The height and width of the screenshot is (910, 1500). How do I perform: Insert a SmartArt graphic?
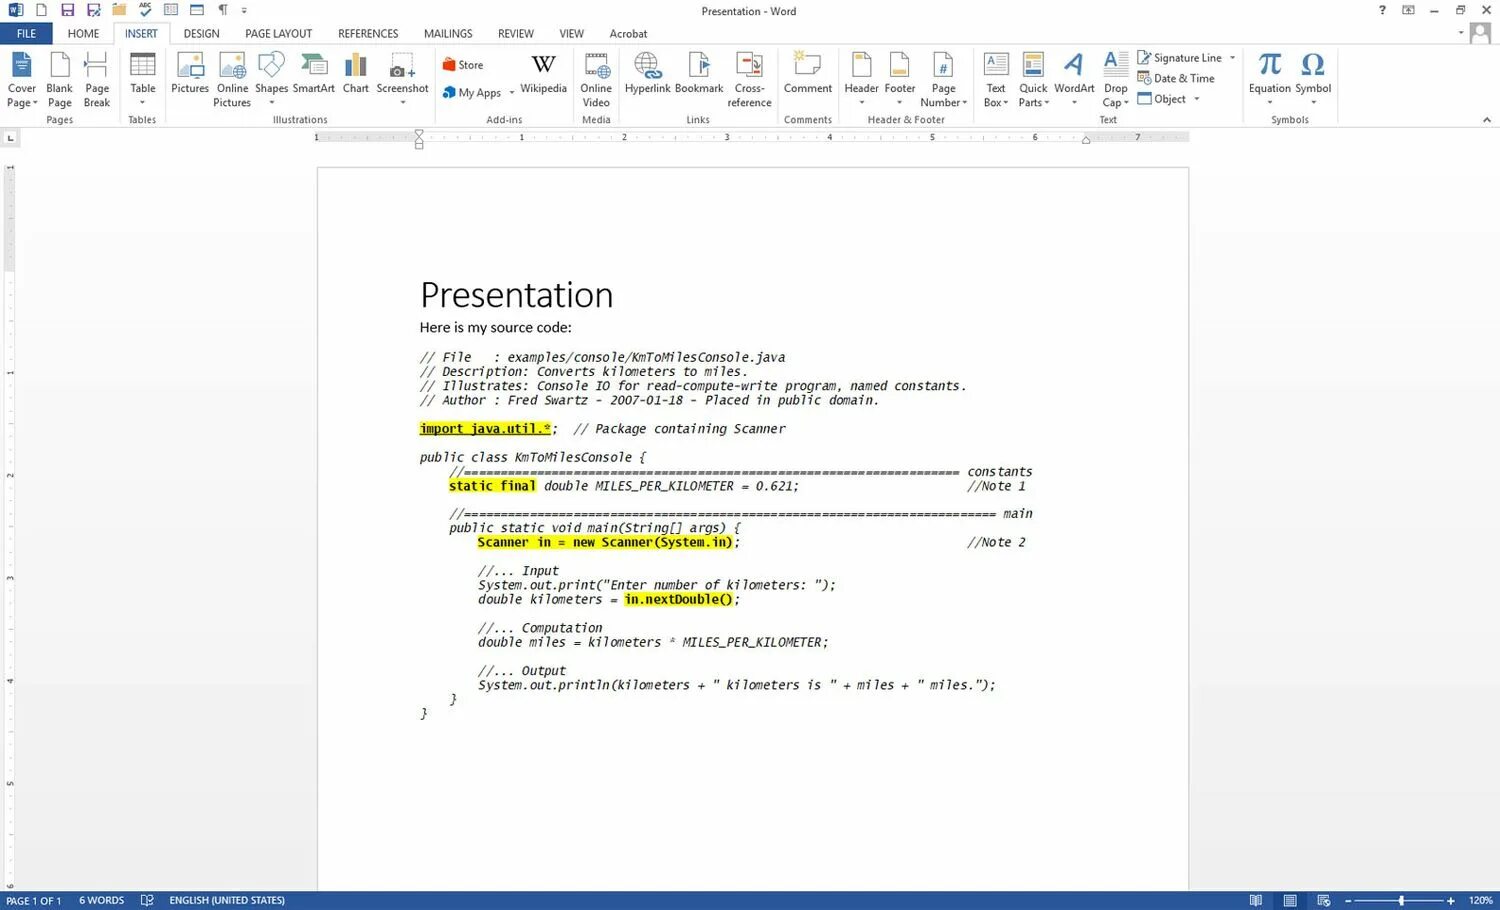(x=314, y=74)
